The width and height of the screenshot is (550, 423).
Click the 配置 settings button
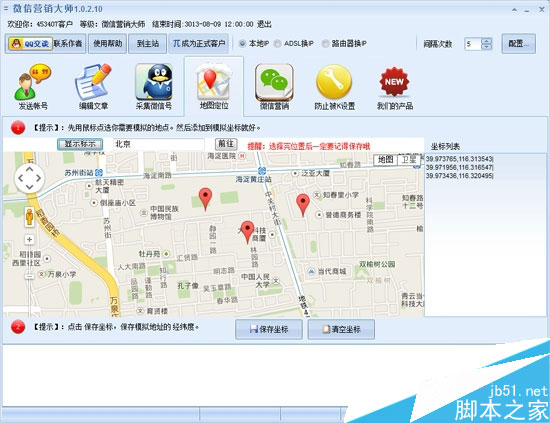point(518,43)
